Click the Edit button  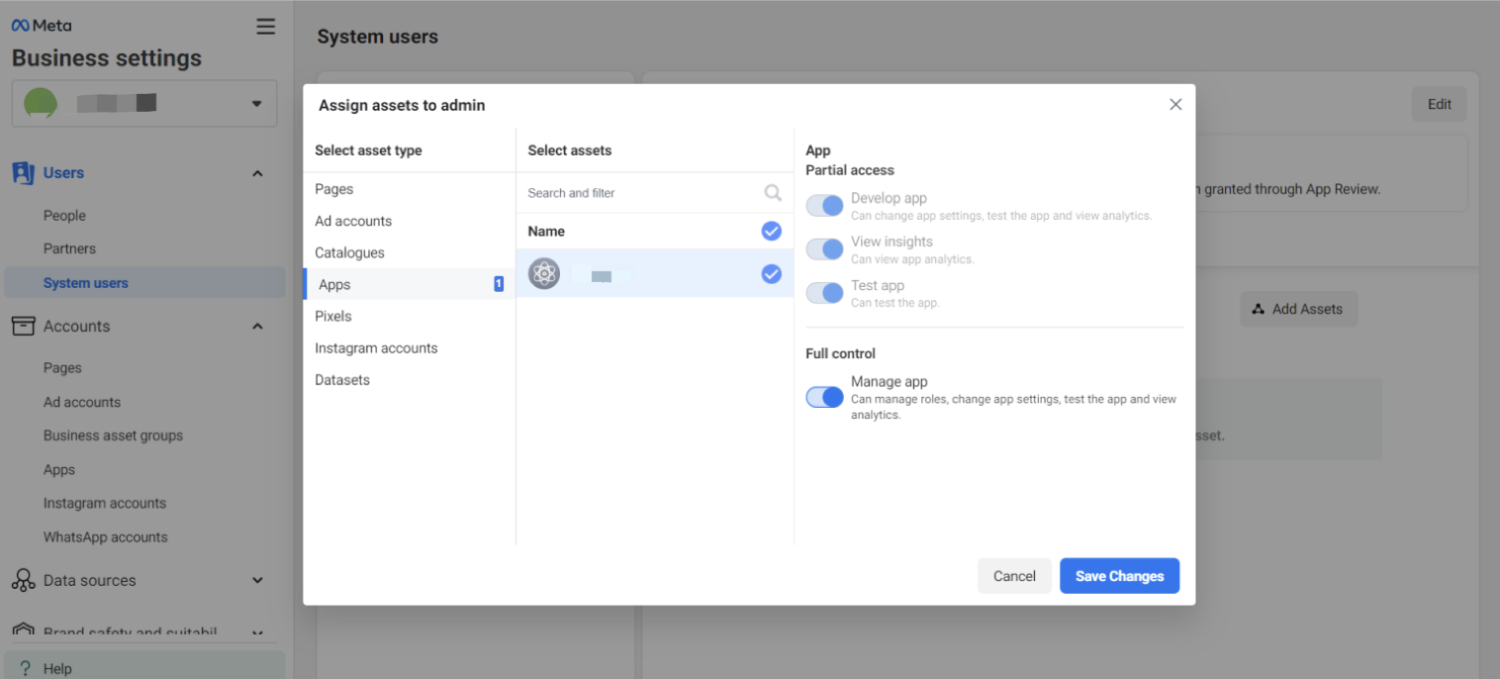click(1439, 104)
